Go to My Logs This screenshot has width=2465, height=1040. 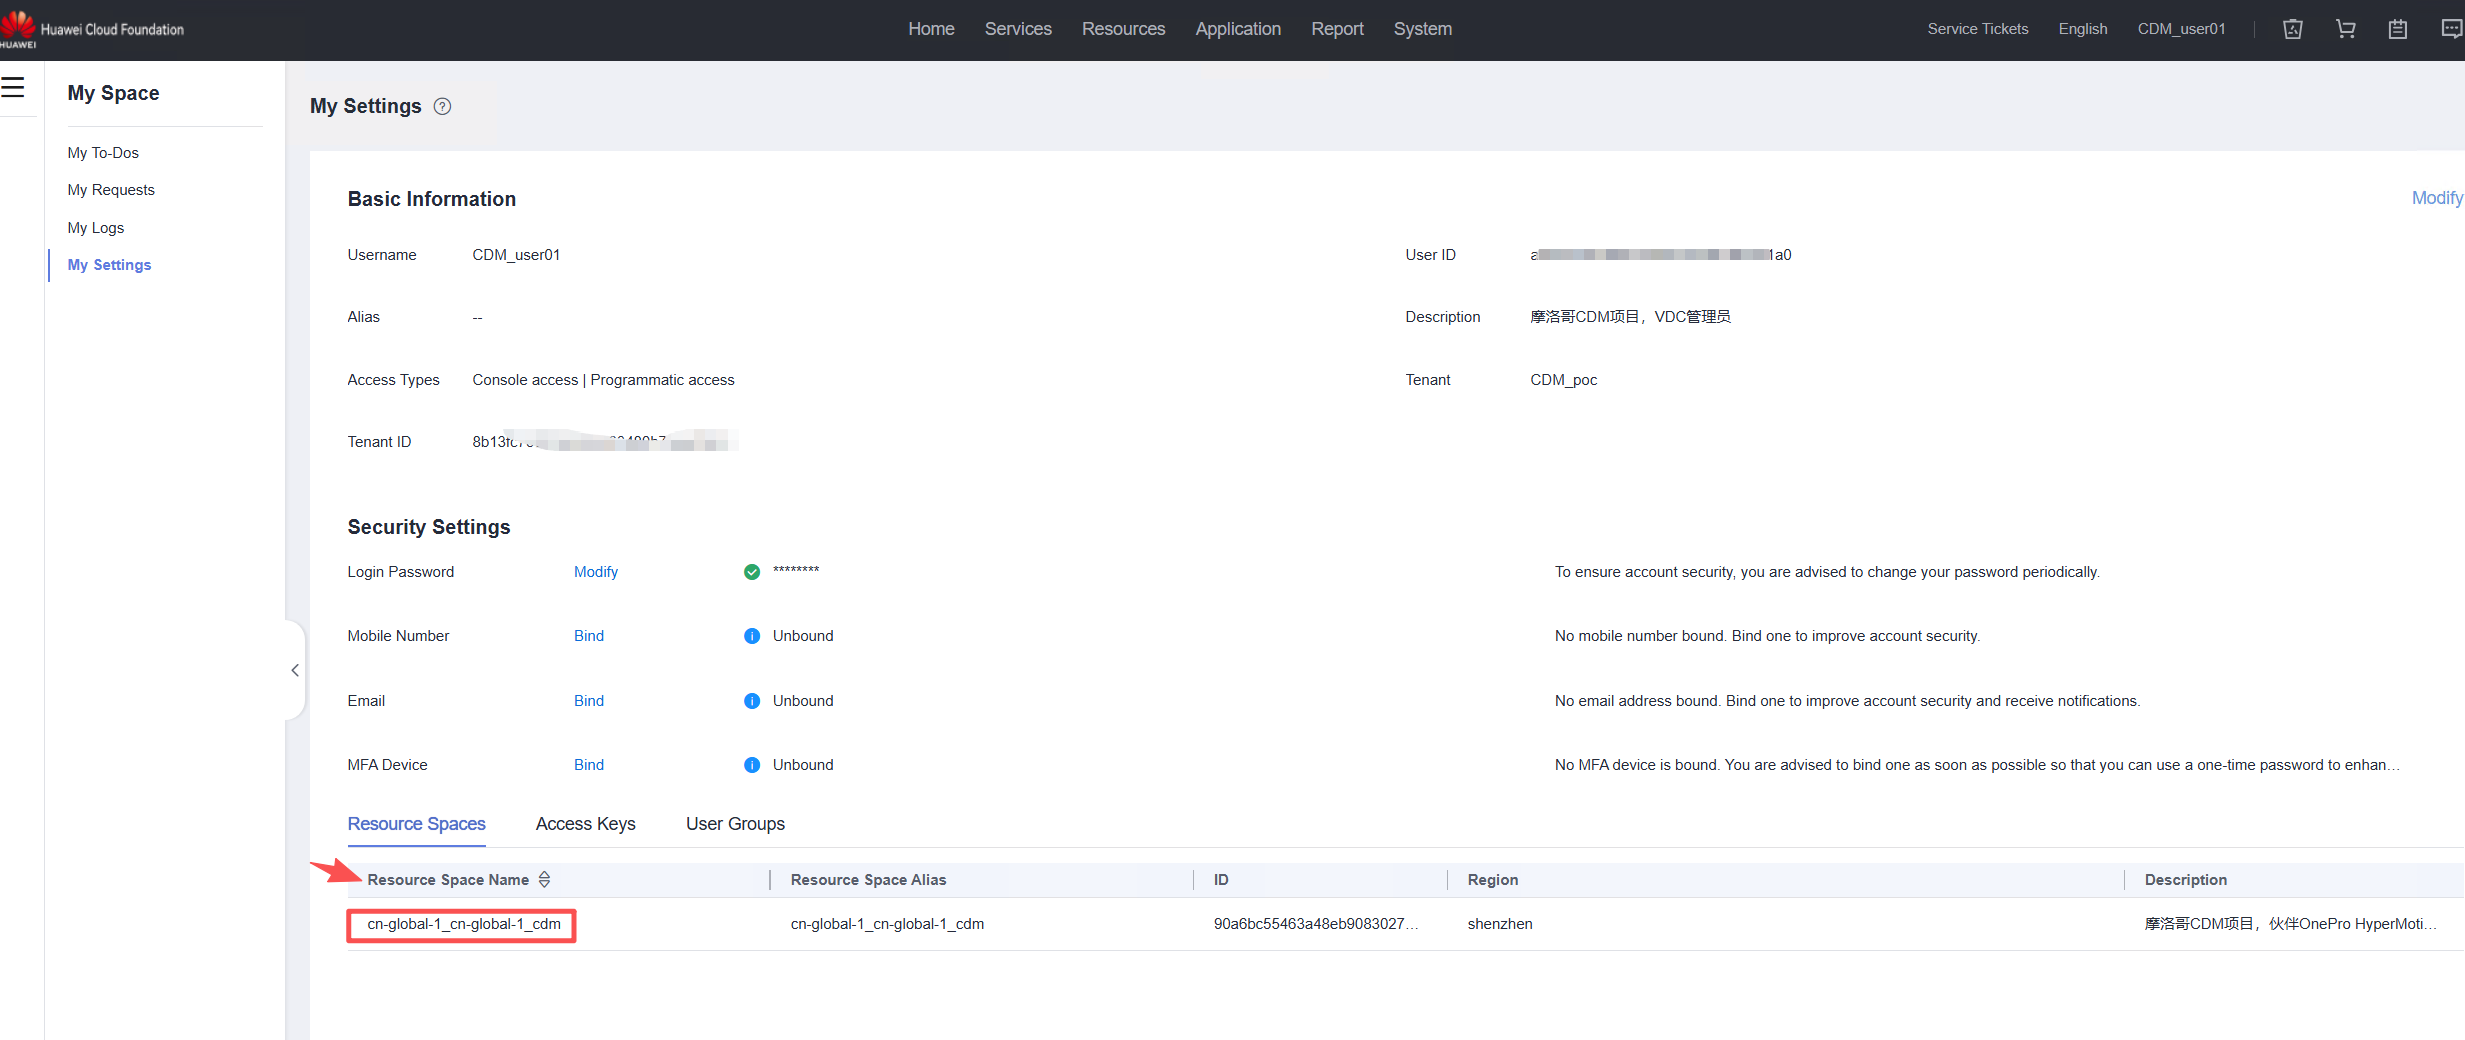point(96,228)
